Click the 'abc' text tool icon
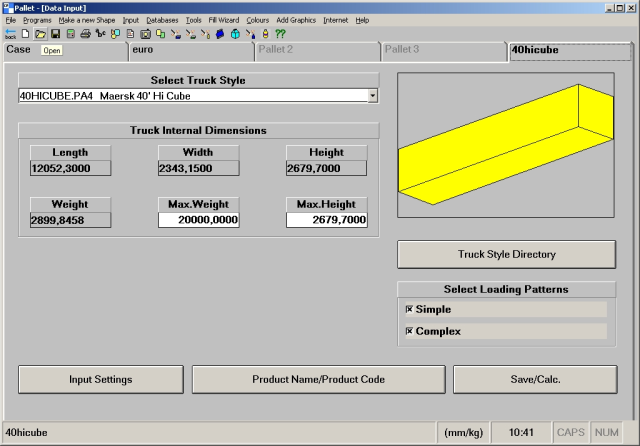This screenshot has width=640, height=446. (x=100, y=34)
